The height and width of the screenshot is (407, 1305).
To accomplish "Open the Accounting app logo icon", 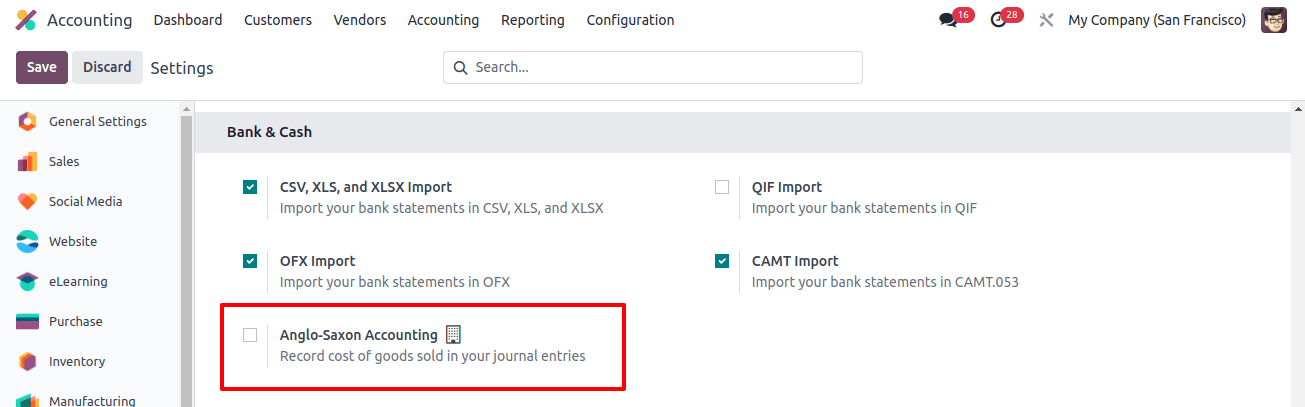I will [27, 20].
